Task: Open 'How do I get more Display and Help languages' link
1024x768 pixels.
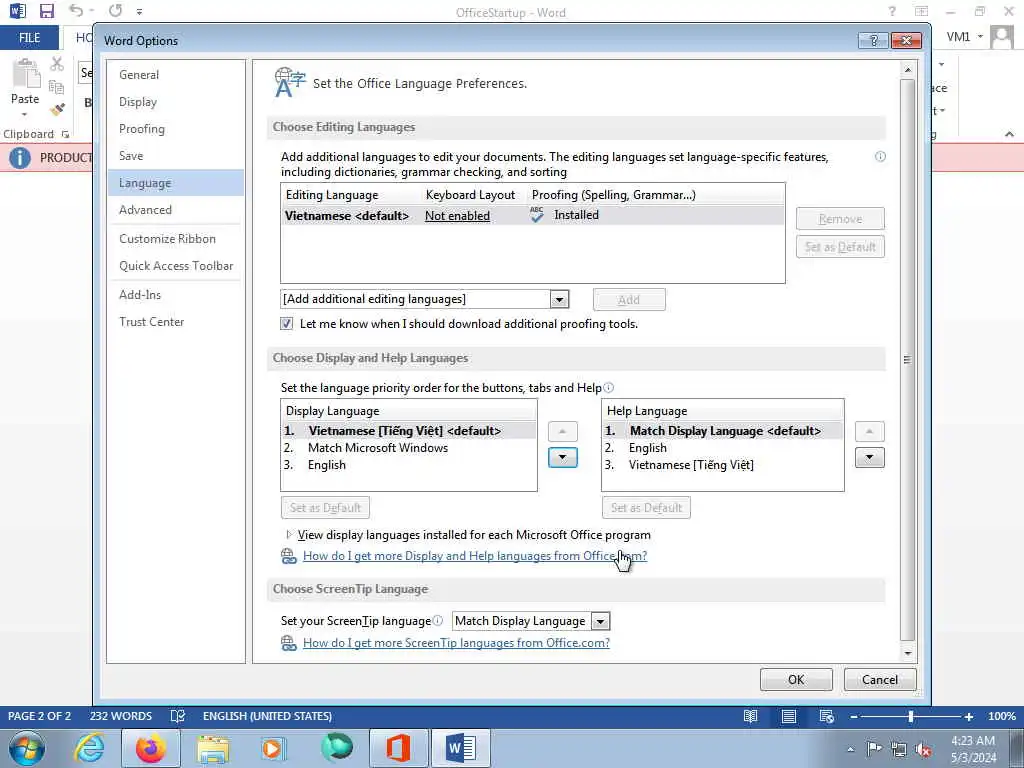Action: (475, 556)
